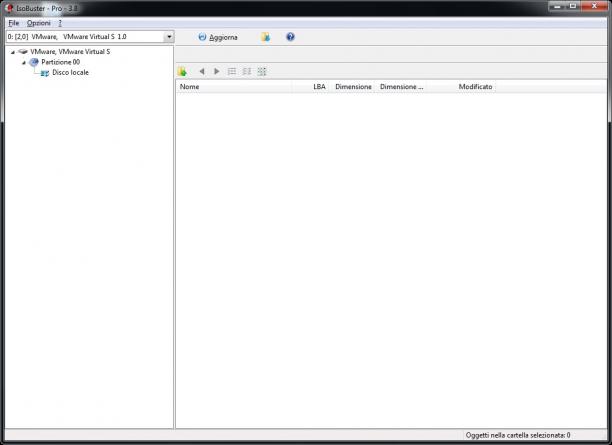Viewport: 612px width, 445px height.
Task: Sort by the Dimensione ... column header
Action: [402, 87]
